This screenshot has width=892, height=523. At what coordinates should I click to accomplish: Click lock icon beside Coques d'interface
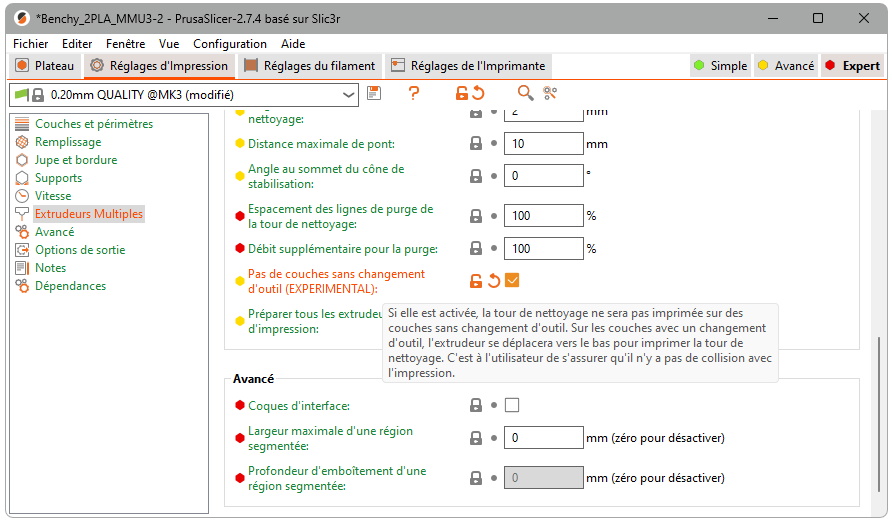tap(477, 405)
